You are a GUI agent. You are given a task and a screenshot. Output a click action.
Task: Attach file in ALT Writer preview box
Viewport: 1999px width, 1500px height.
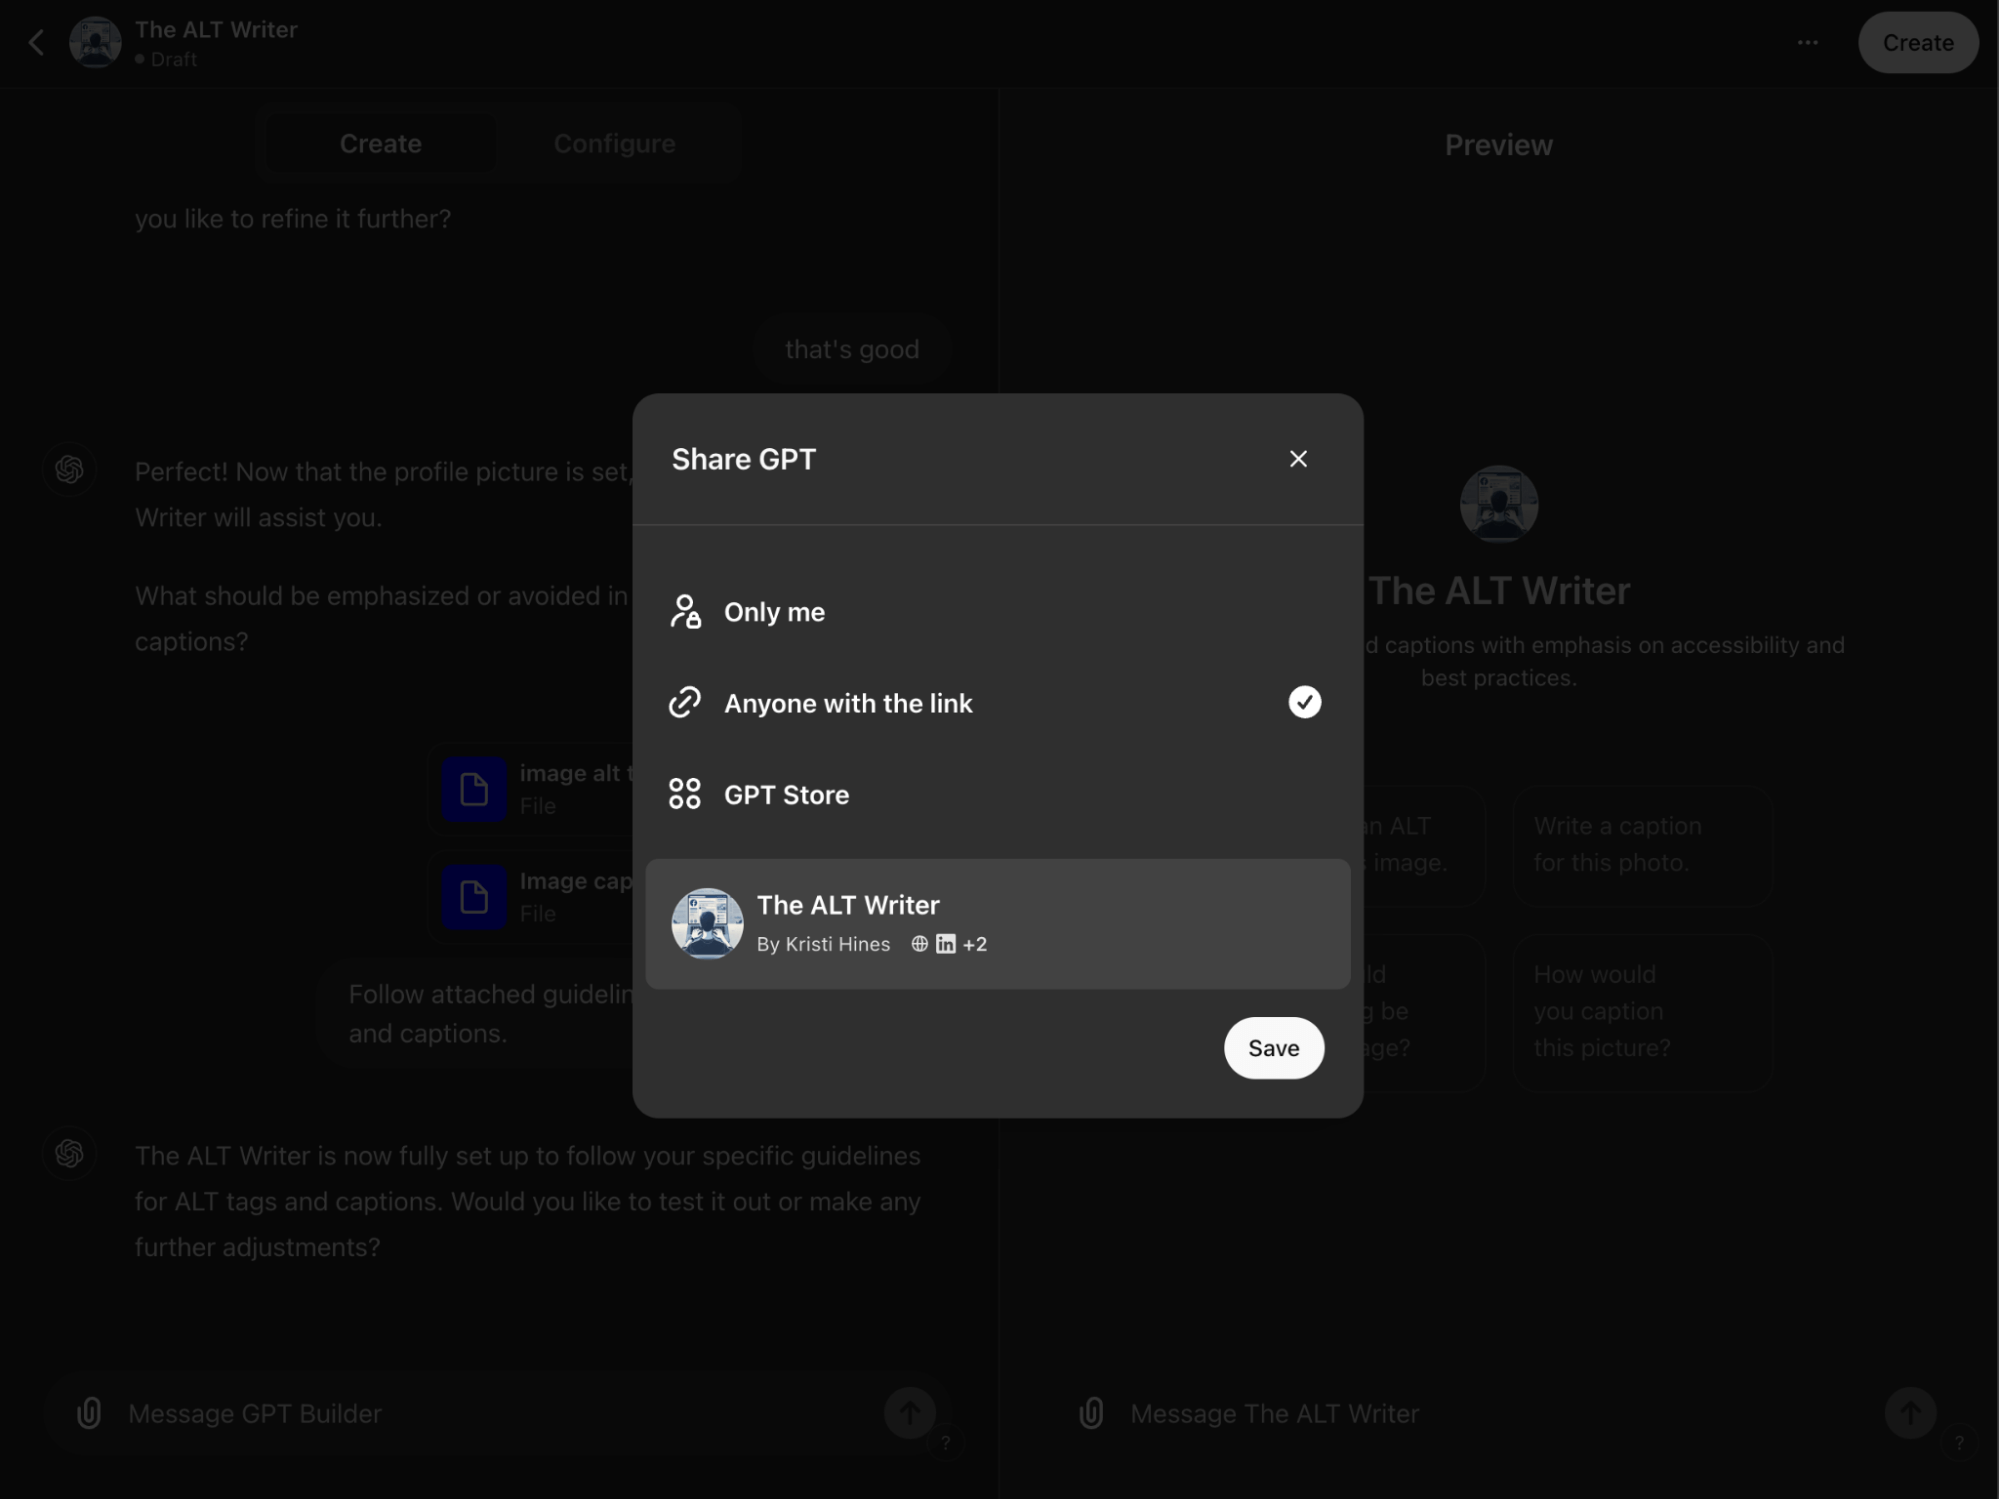tap(1091, 1413)
